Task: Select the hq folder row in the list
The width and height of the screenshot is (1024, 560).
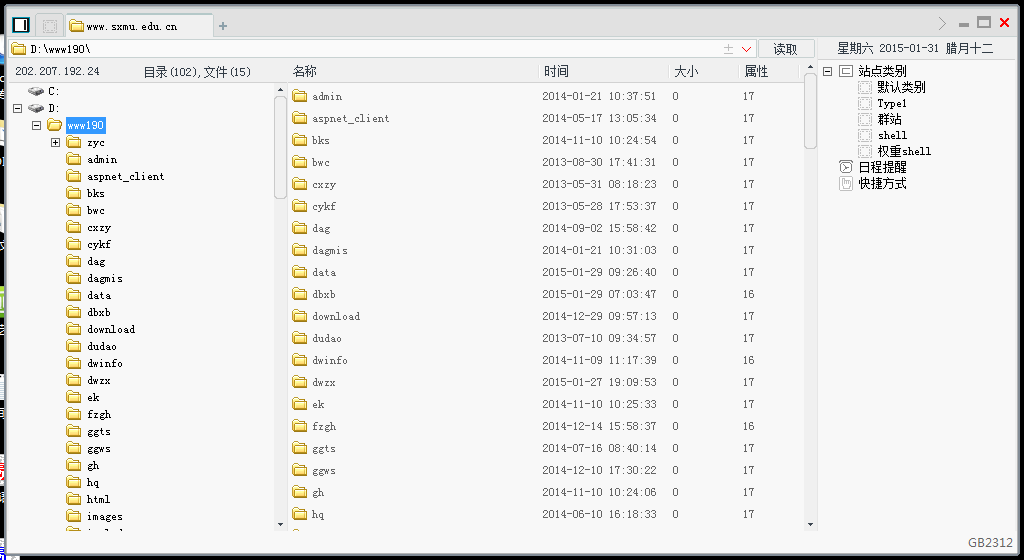Action: [545, 514]
